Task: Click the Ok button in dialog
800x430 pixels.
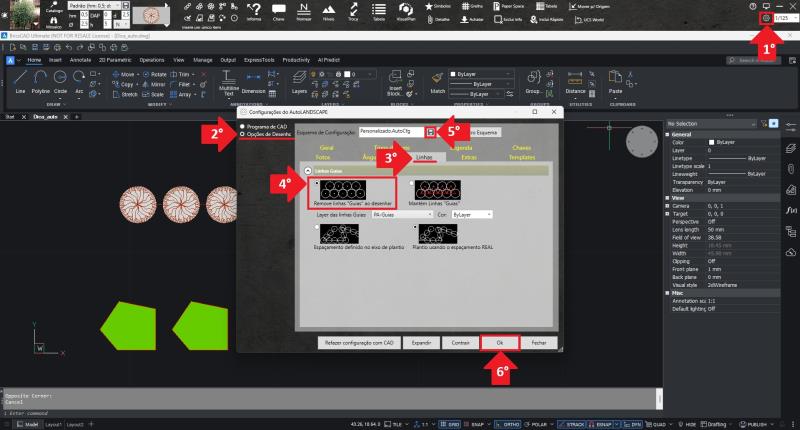Action: pyautogui.click(x=500, y=342)
